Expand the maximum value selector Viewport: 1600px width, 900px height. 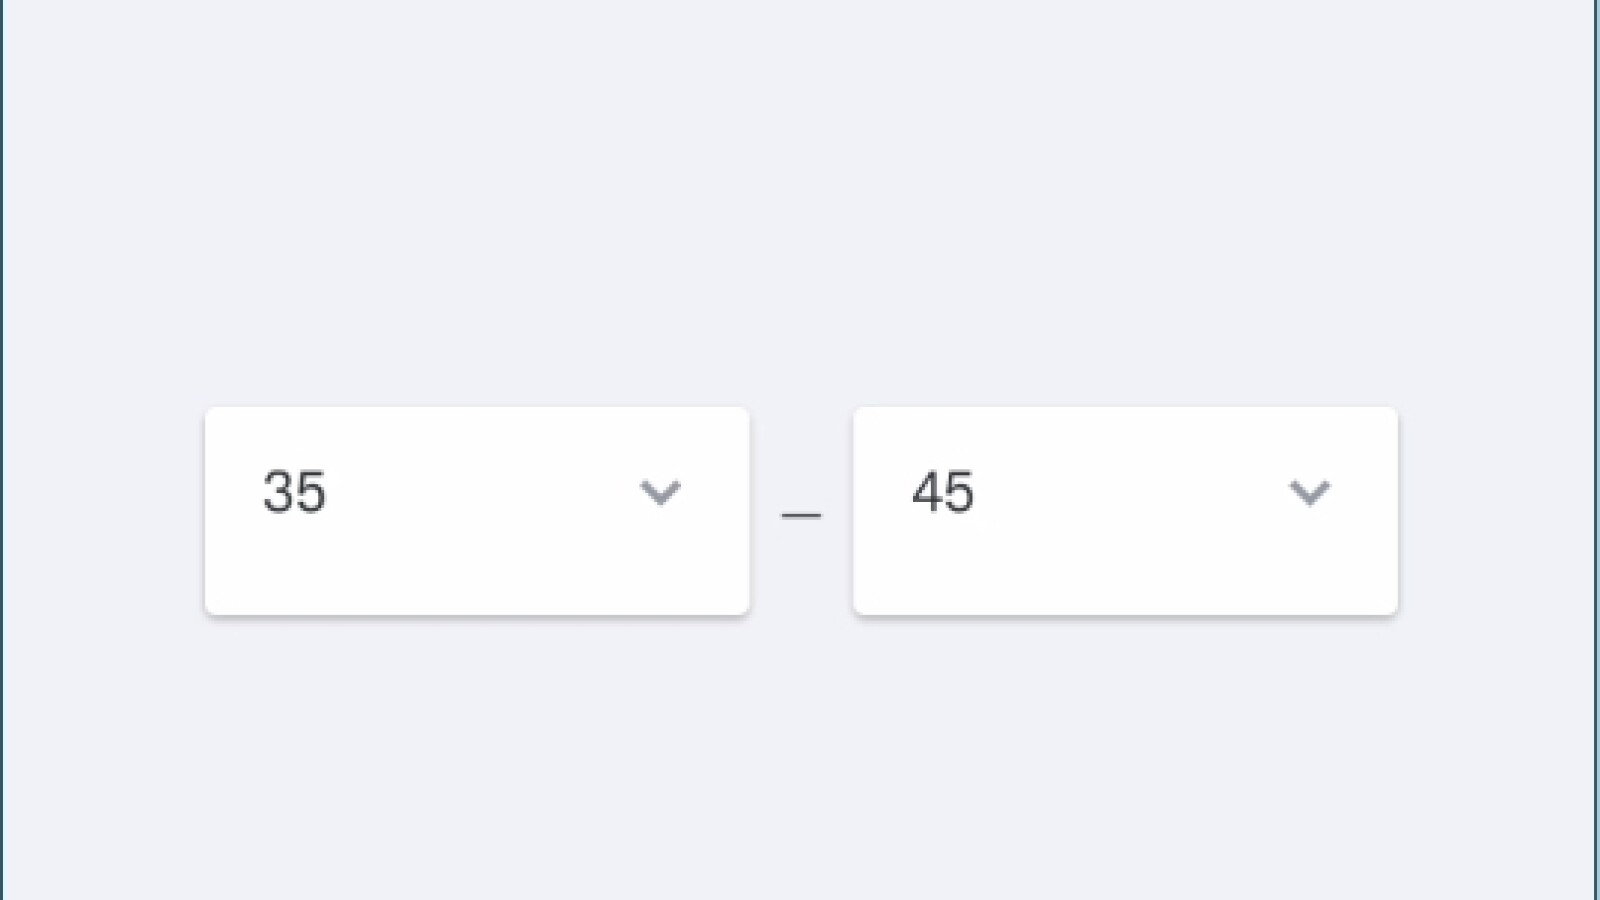coord(1125,510)
